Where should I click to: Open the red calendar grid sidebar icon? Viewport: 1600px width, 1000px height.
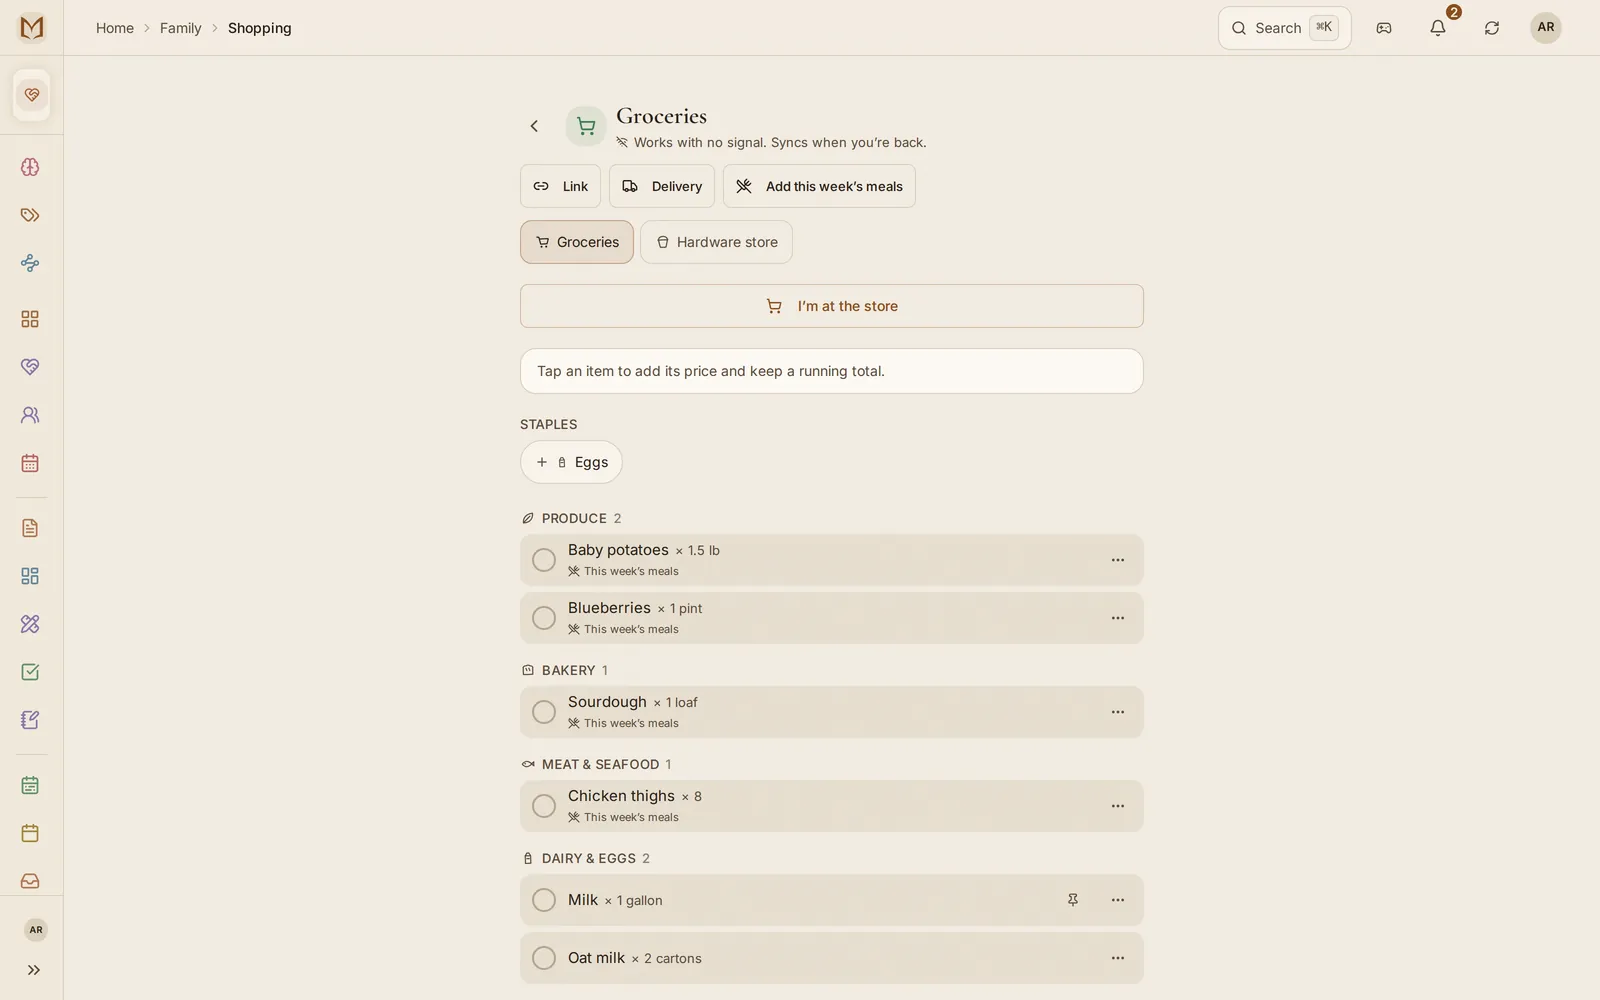tap(30, 463)
